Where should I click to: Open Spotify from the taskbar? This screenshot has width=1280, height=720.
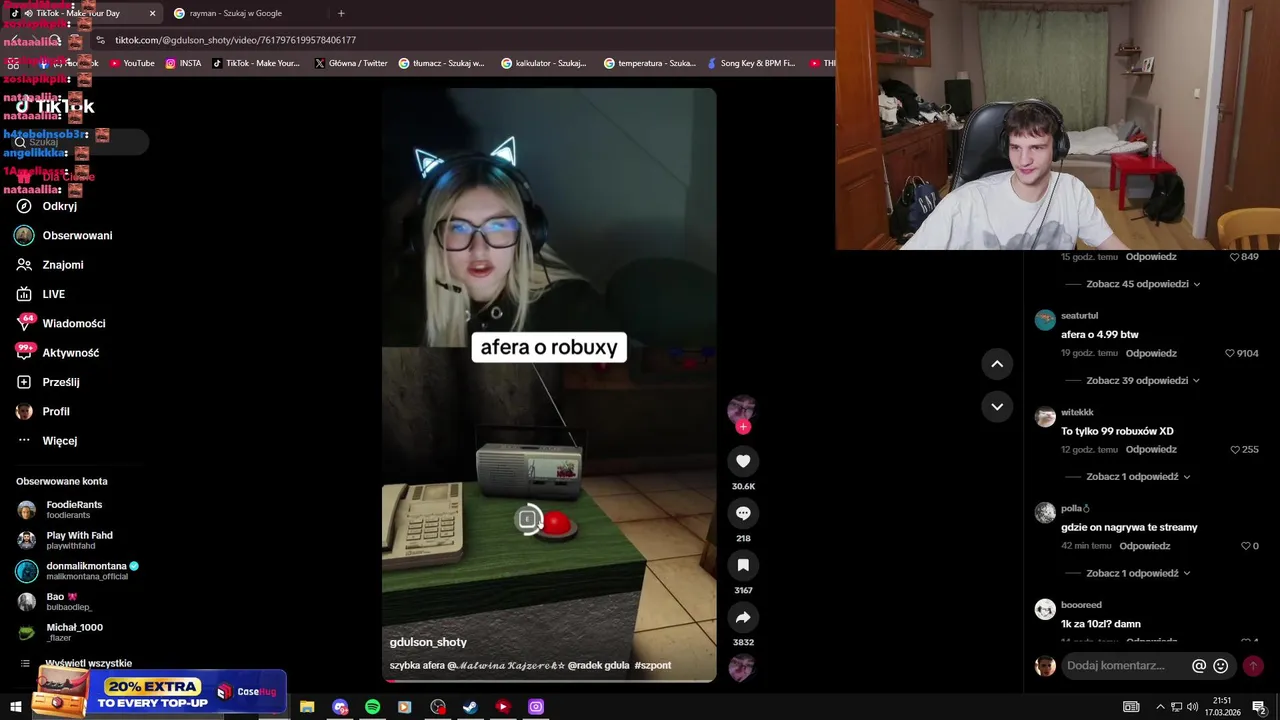point(372,707)
